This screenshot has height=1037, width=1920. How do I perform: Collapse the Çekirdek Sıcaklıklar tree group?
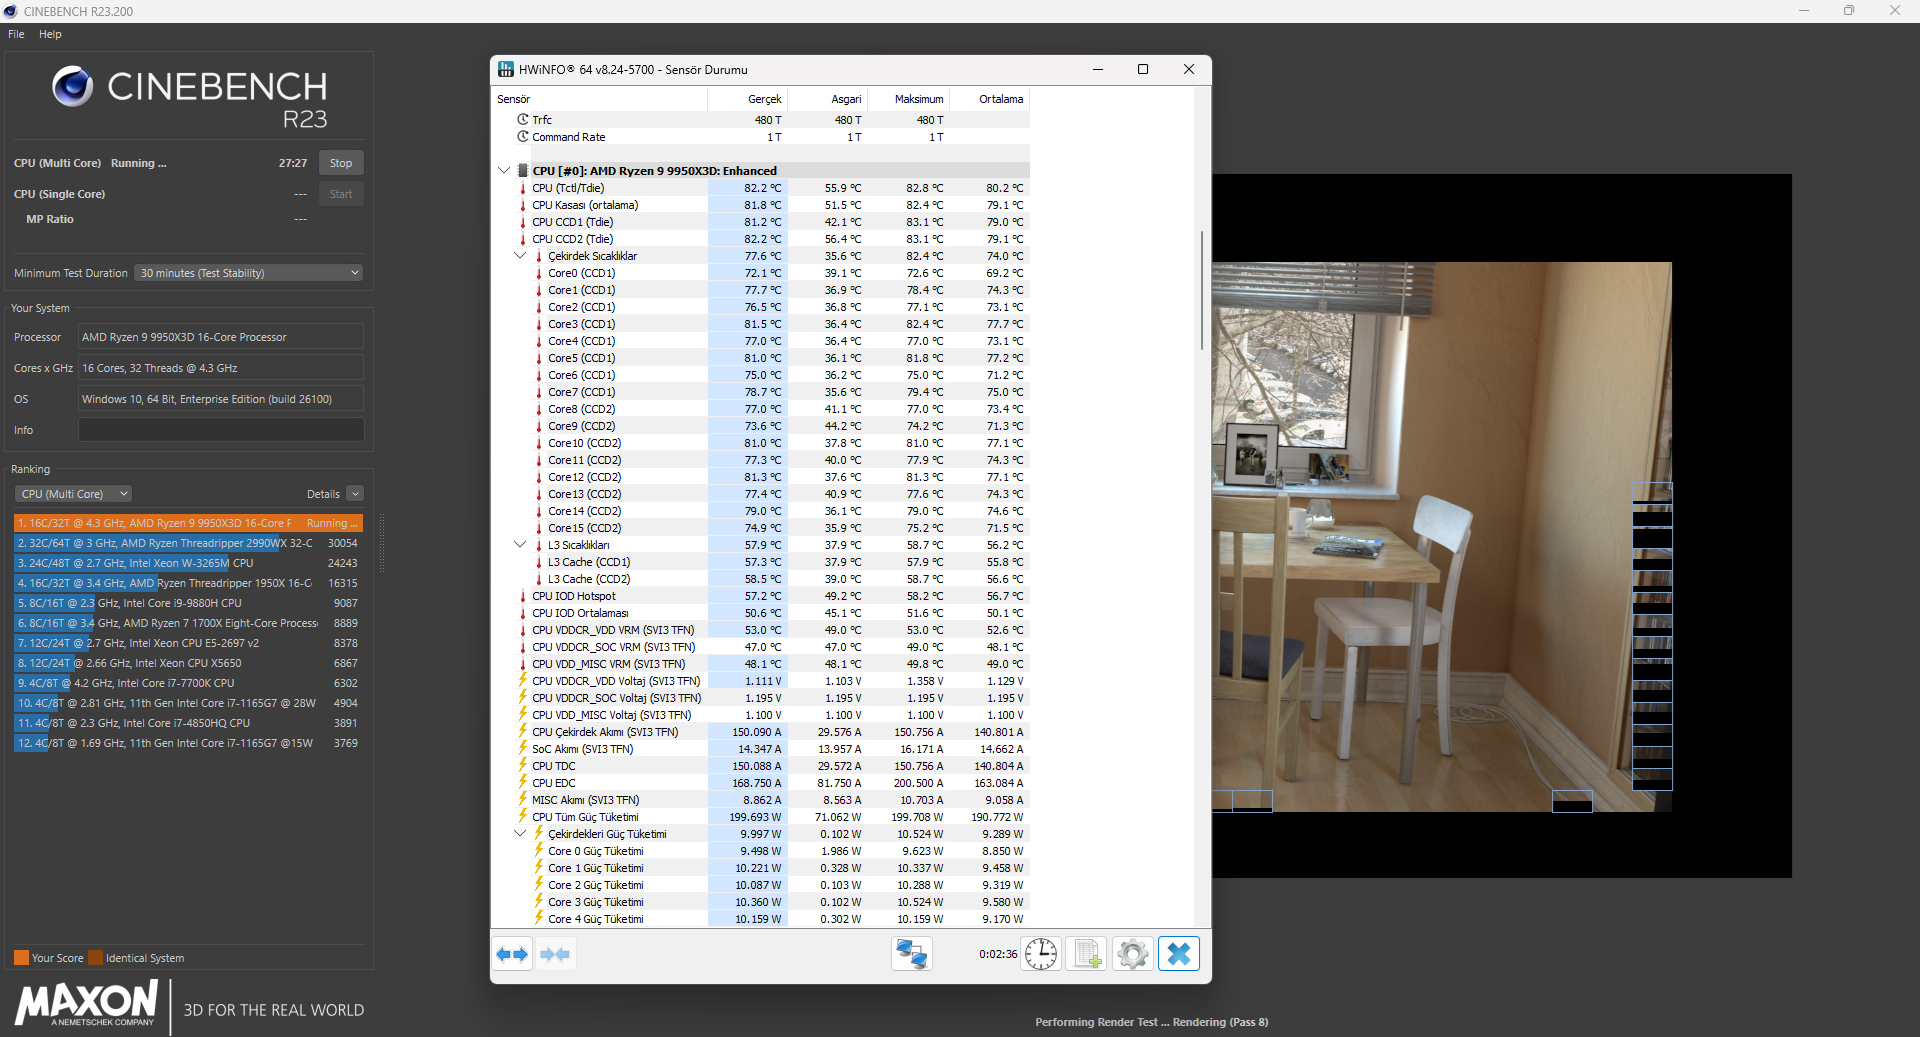[x=520, y=256]
